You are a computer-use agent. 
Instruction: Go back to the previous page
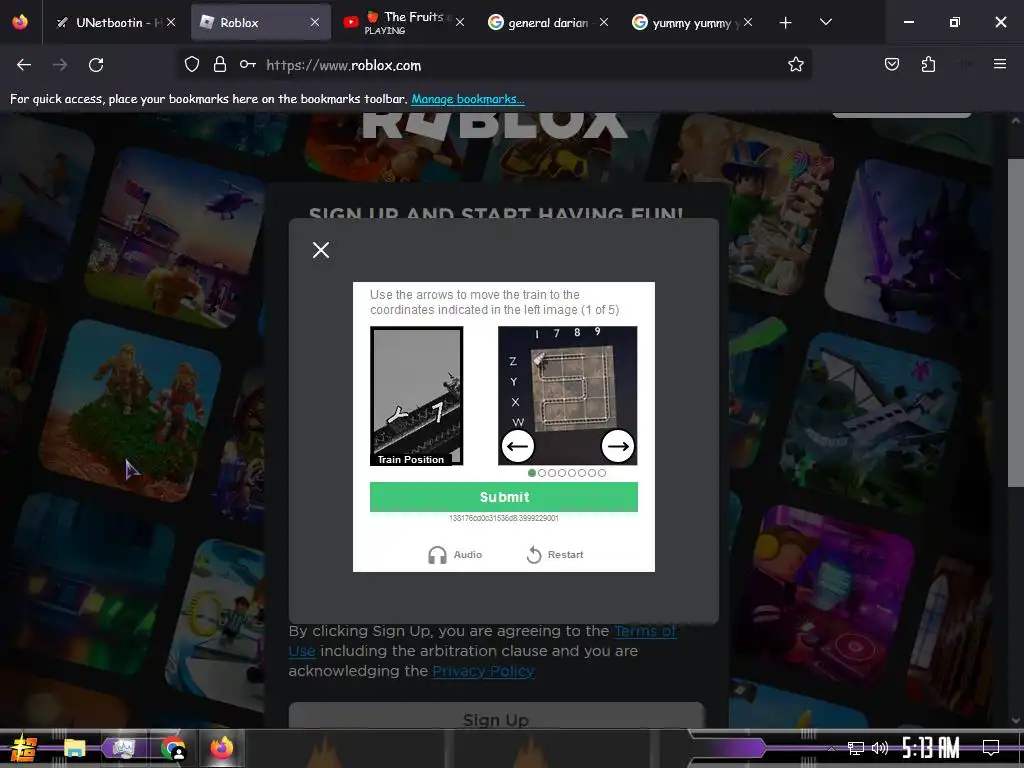(x=24, y=65)
